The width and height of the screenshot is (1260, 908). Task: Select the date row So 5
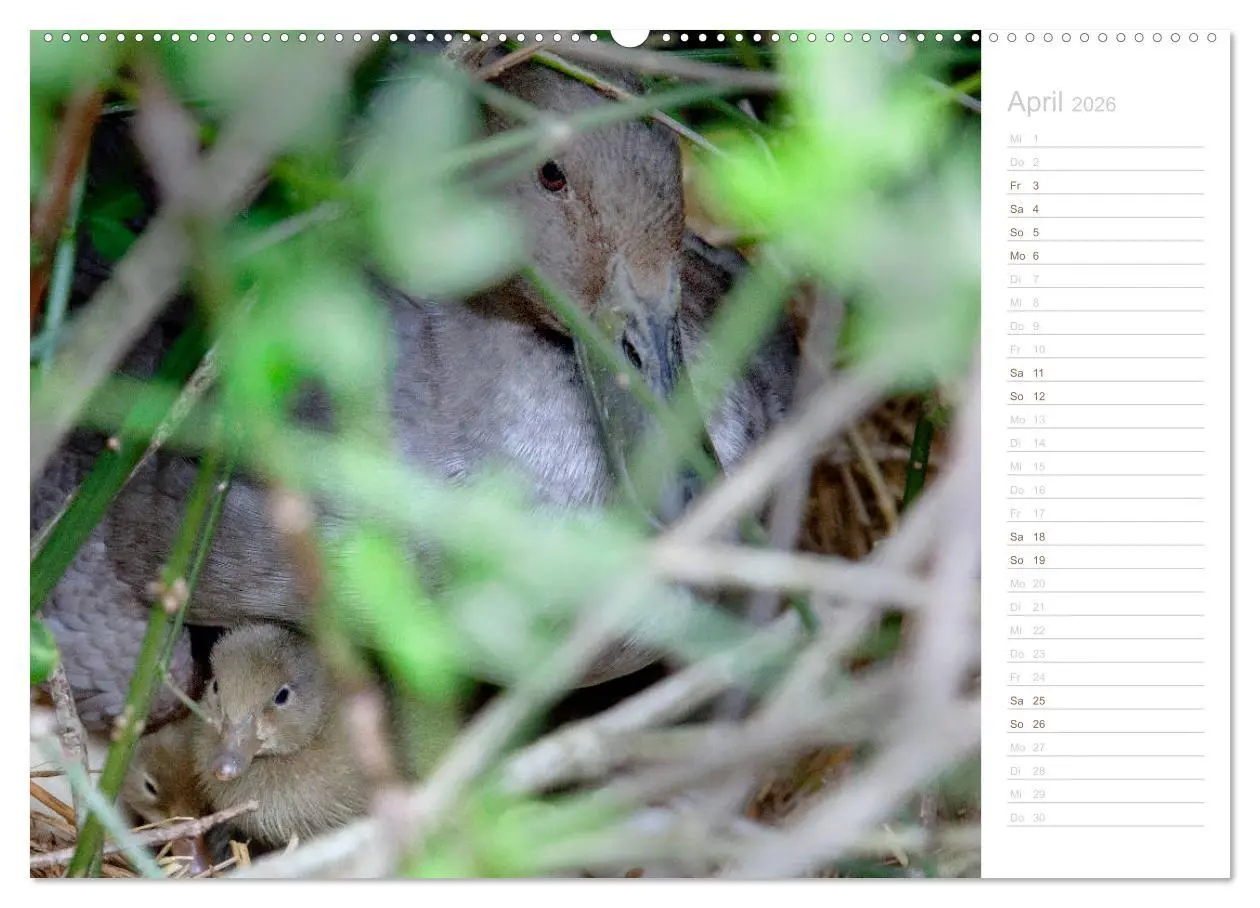[x=1105, y=232]
